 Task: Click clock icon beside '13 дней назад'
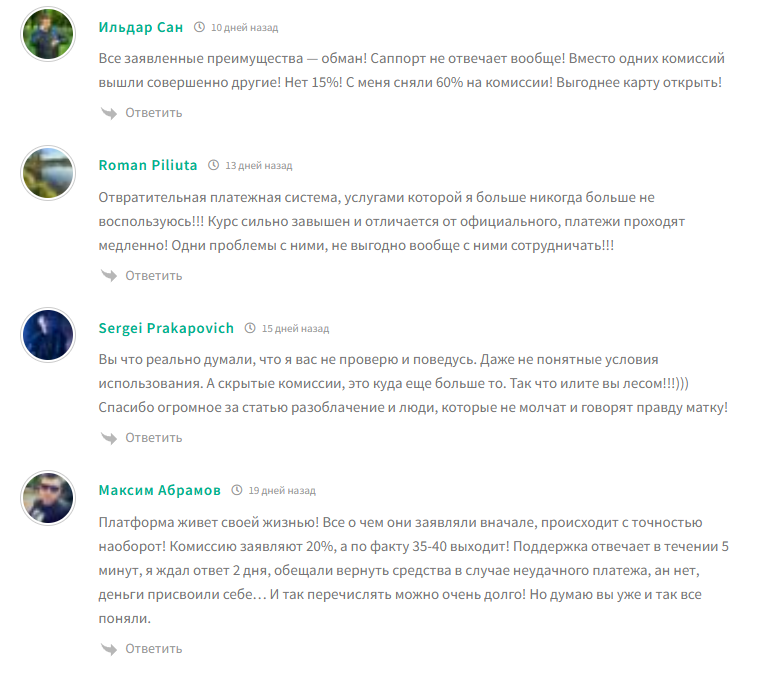click(214, 166)
